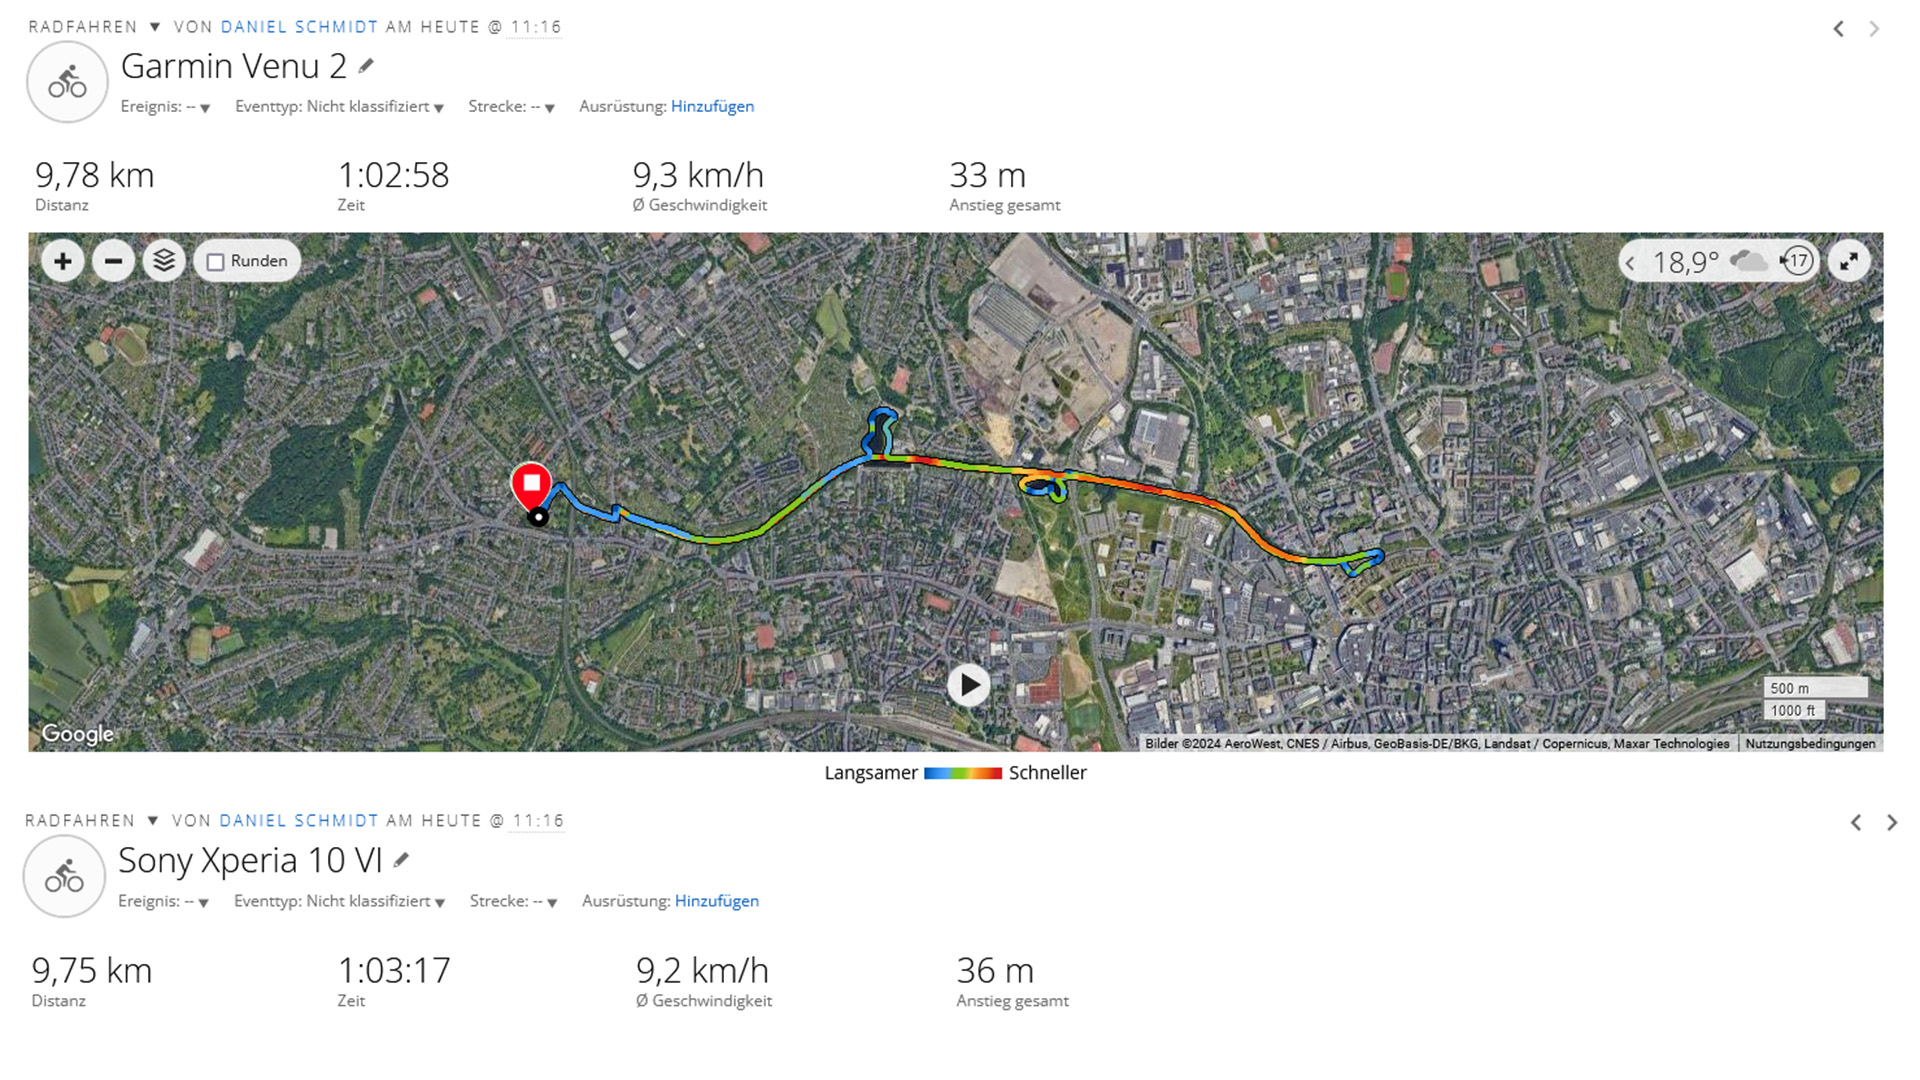Screen dimensions: 1920x1080
Task: Open the map layers selector
Action: pyautogui.click(x=164, y=262)
